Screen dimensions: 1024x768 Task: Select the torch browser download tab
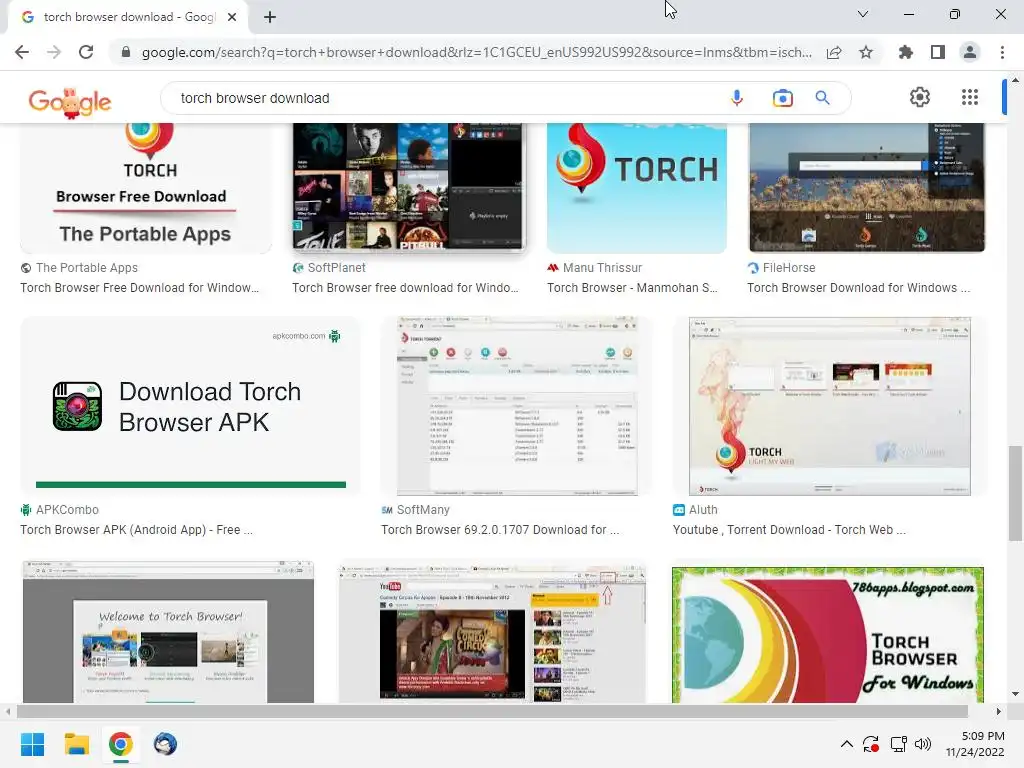pos(127,17)
